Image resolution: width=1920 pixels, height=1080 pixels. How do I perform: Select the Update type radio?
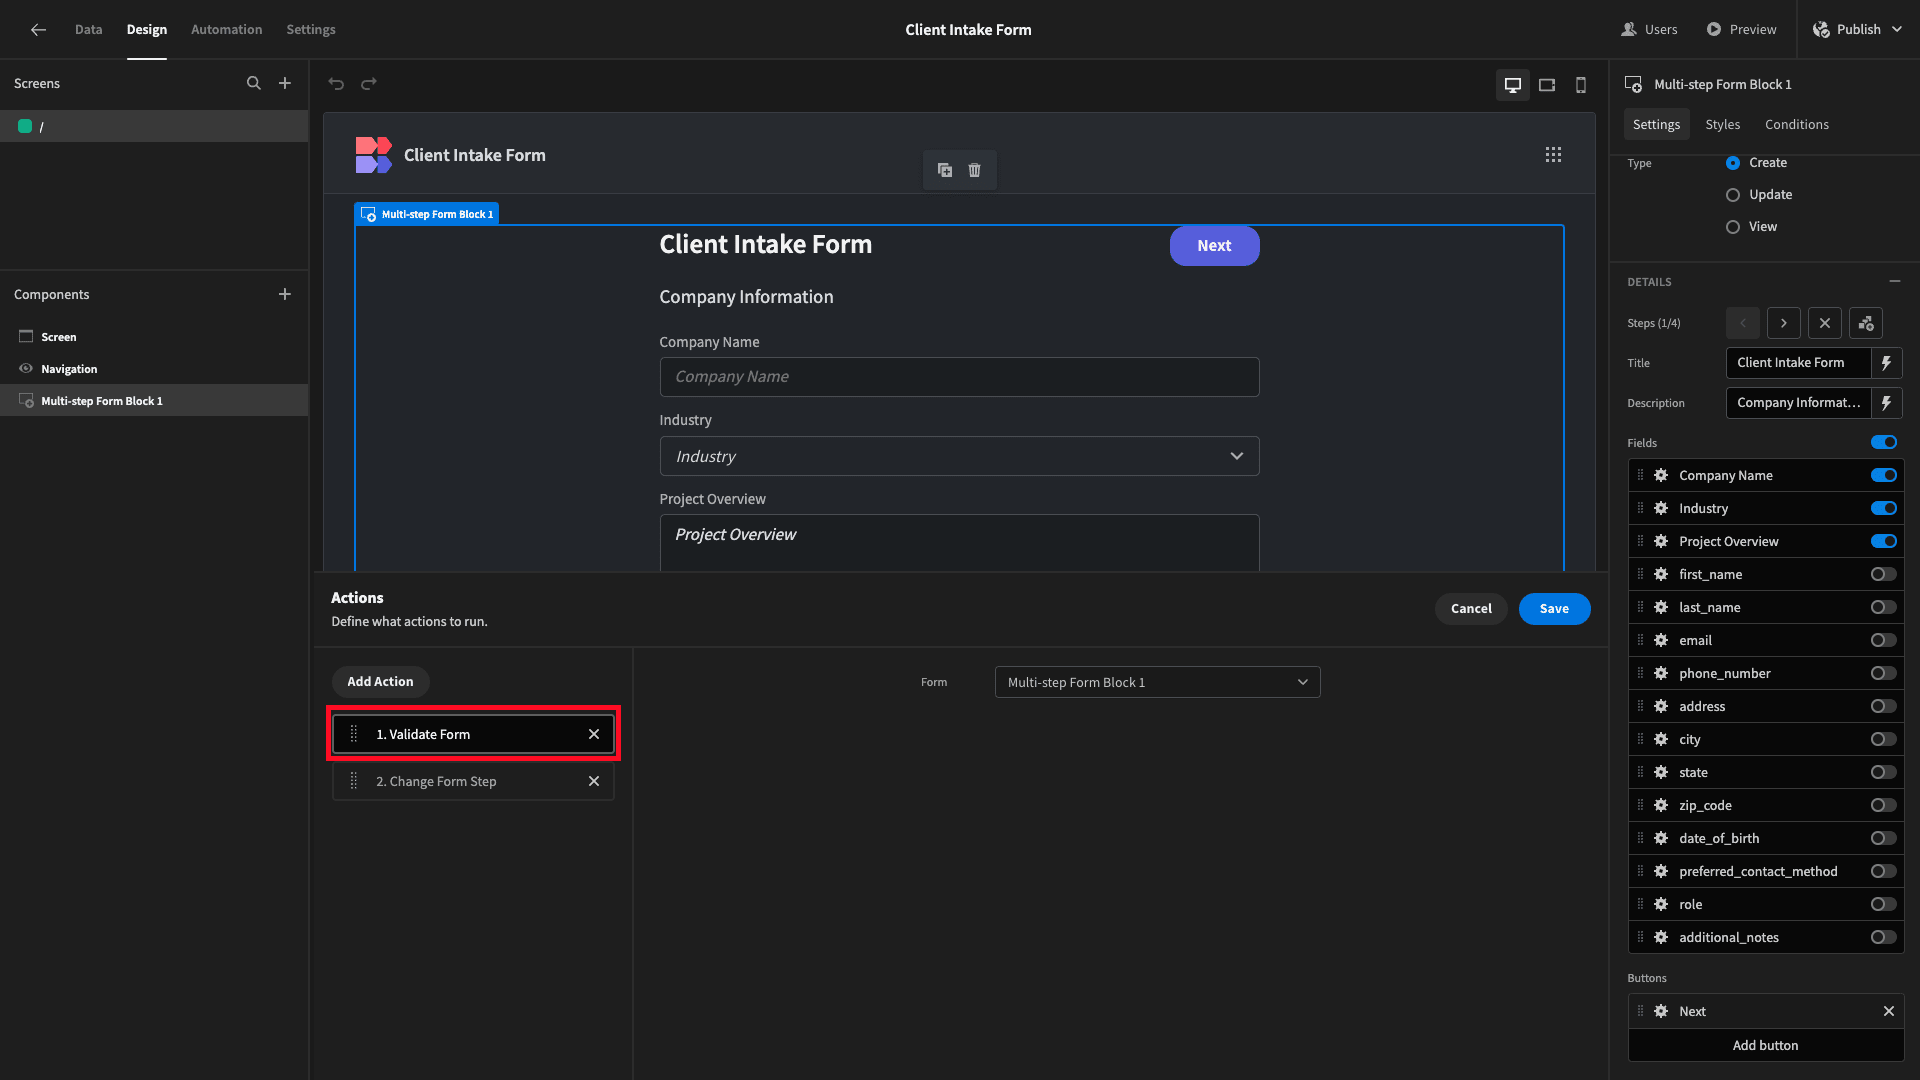pyautogui.click(x=1733, y=195)
